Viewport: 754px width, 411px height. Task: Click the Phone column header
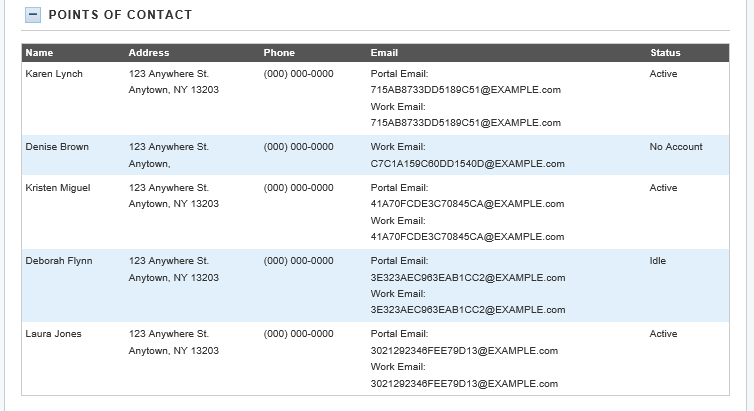click(x=279, y=53)
